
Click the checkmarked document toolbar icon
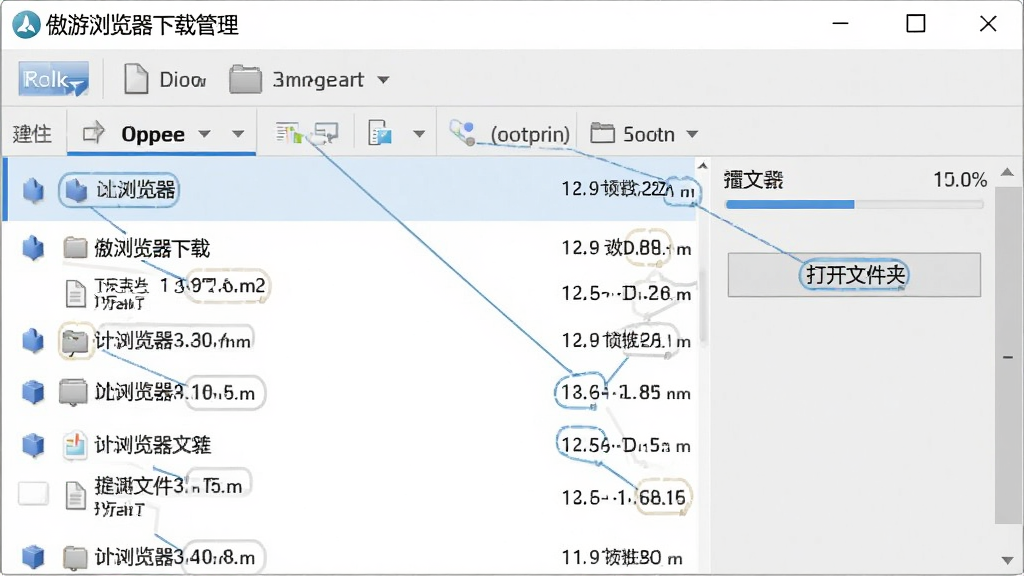pyautogui.click(x=379, y=133)
